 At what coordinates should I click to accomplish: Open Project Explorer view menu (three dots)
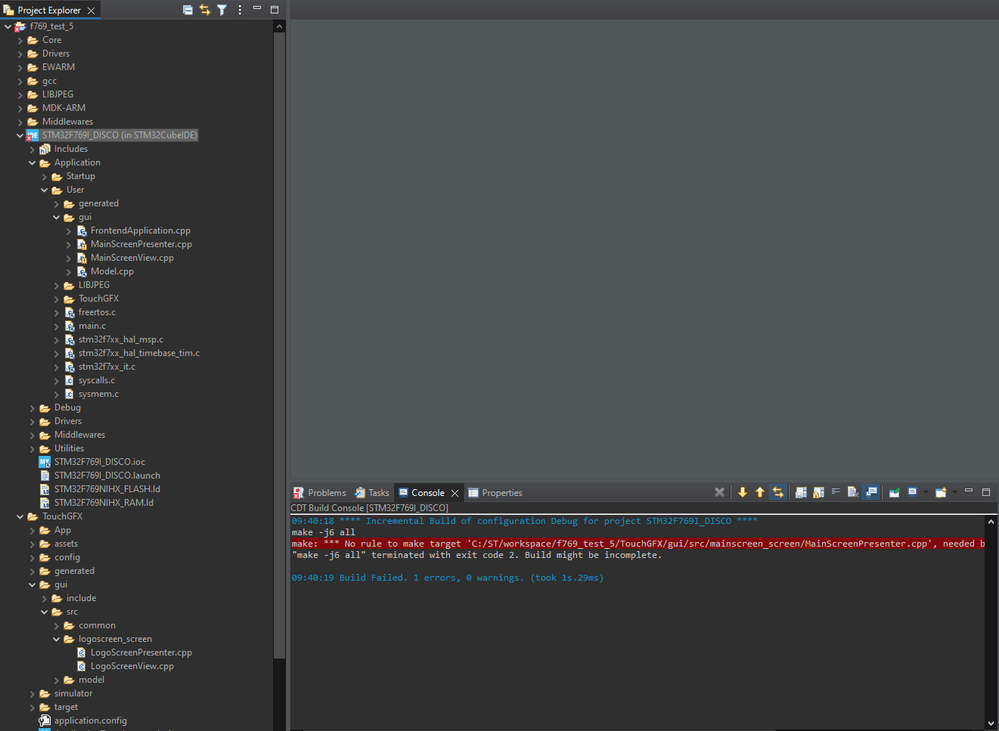[x=240, y=10]
